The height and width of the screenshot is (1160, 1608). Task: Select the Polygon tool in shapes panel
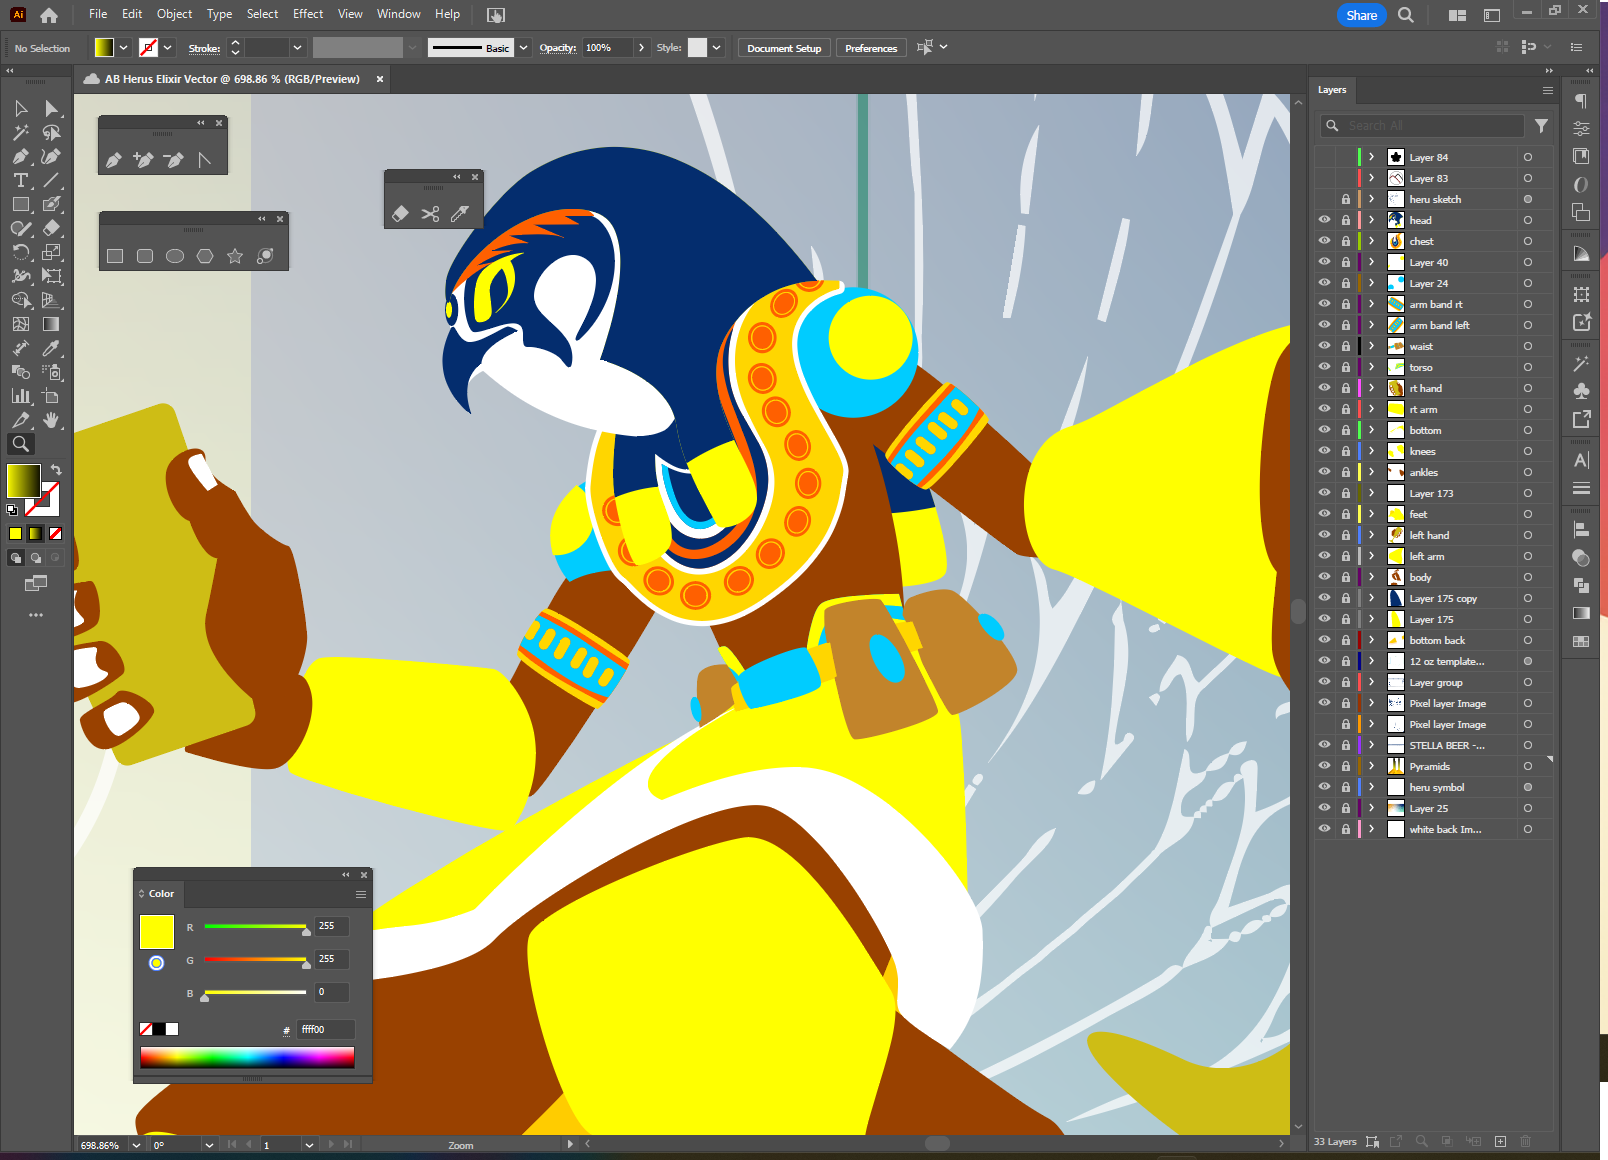[x=205, y=256]
